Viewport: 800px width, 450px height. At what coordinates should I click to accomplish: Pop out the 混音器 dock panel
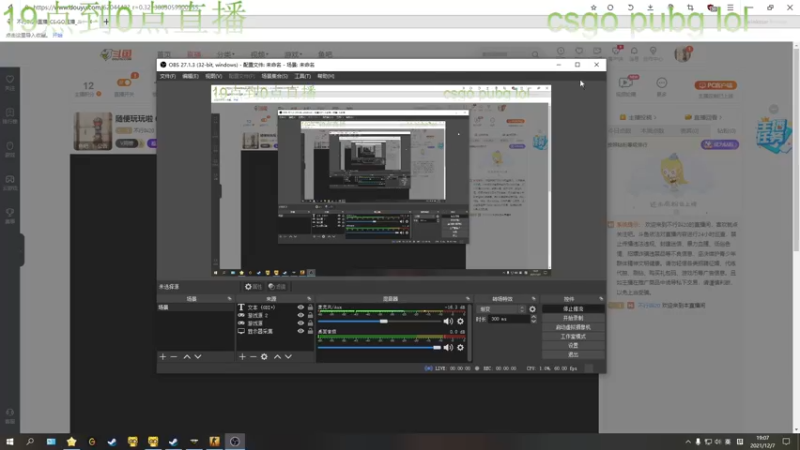point(467,299)
